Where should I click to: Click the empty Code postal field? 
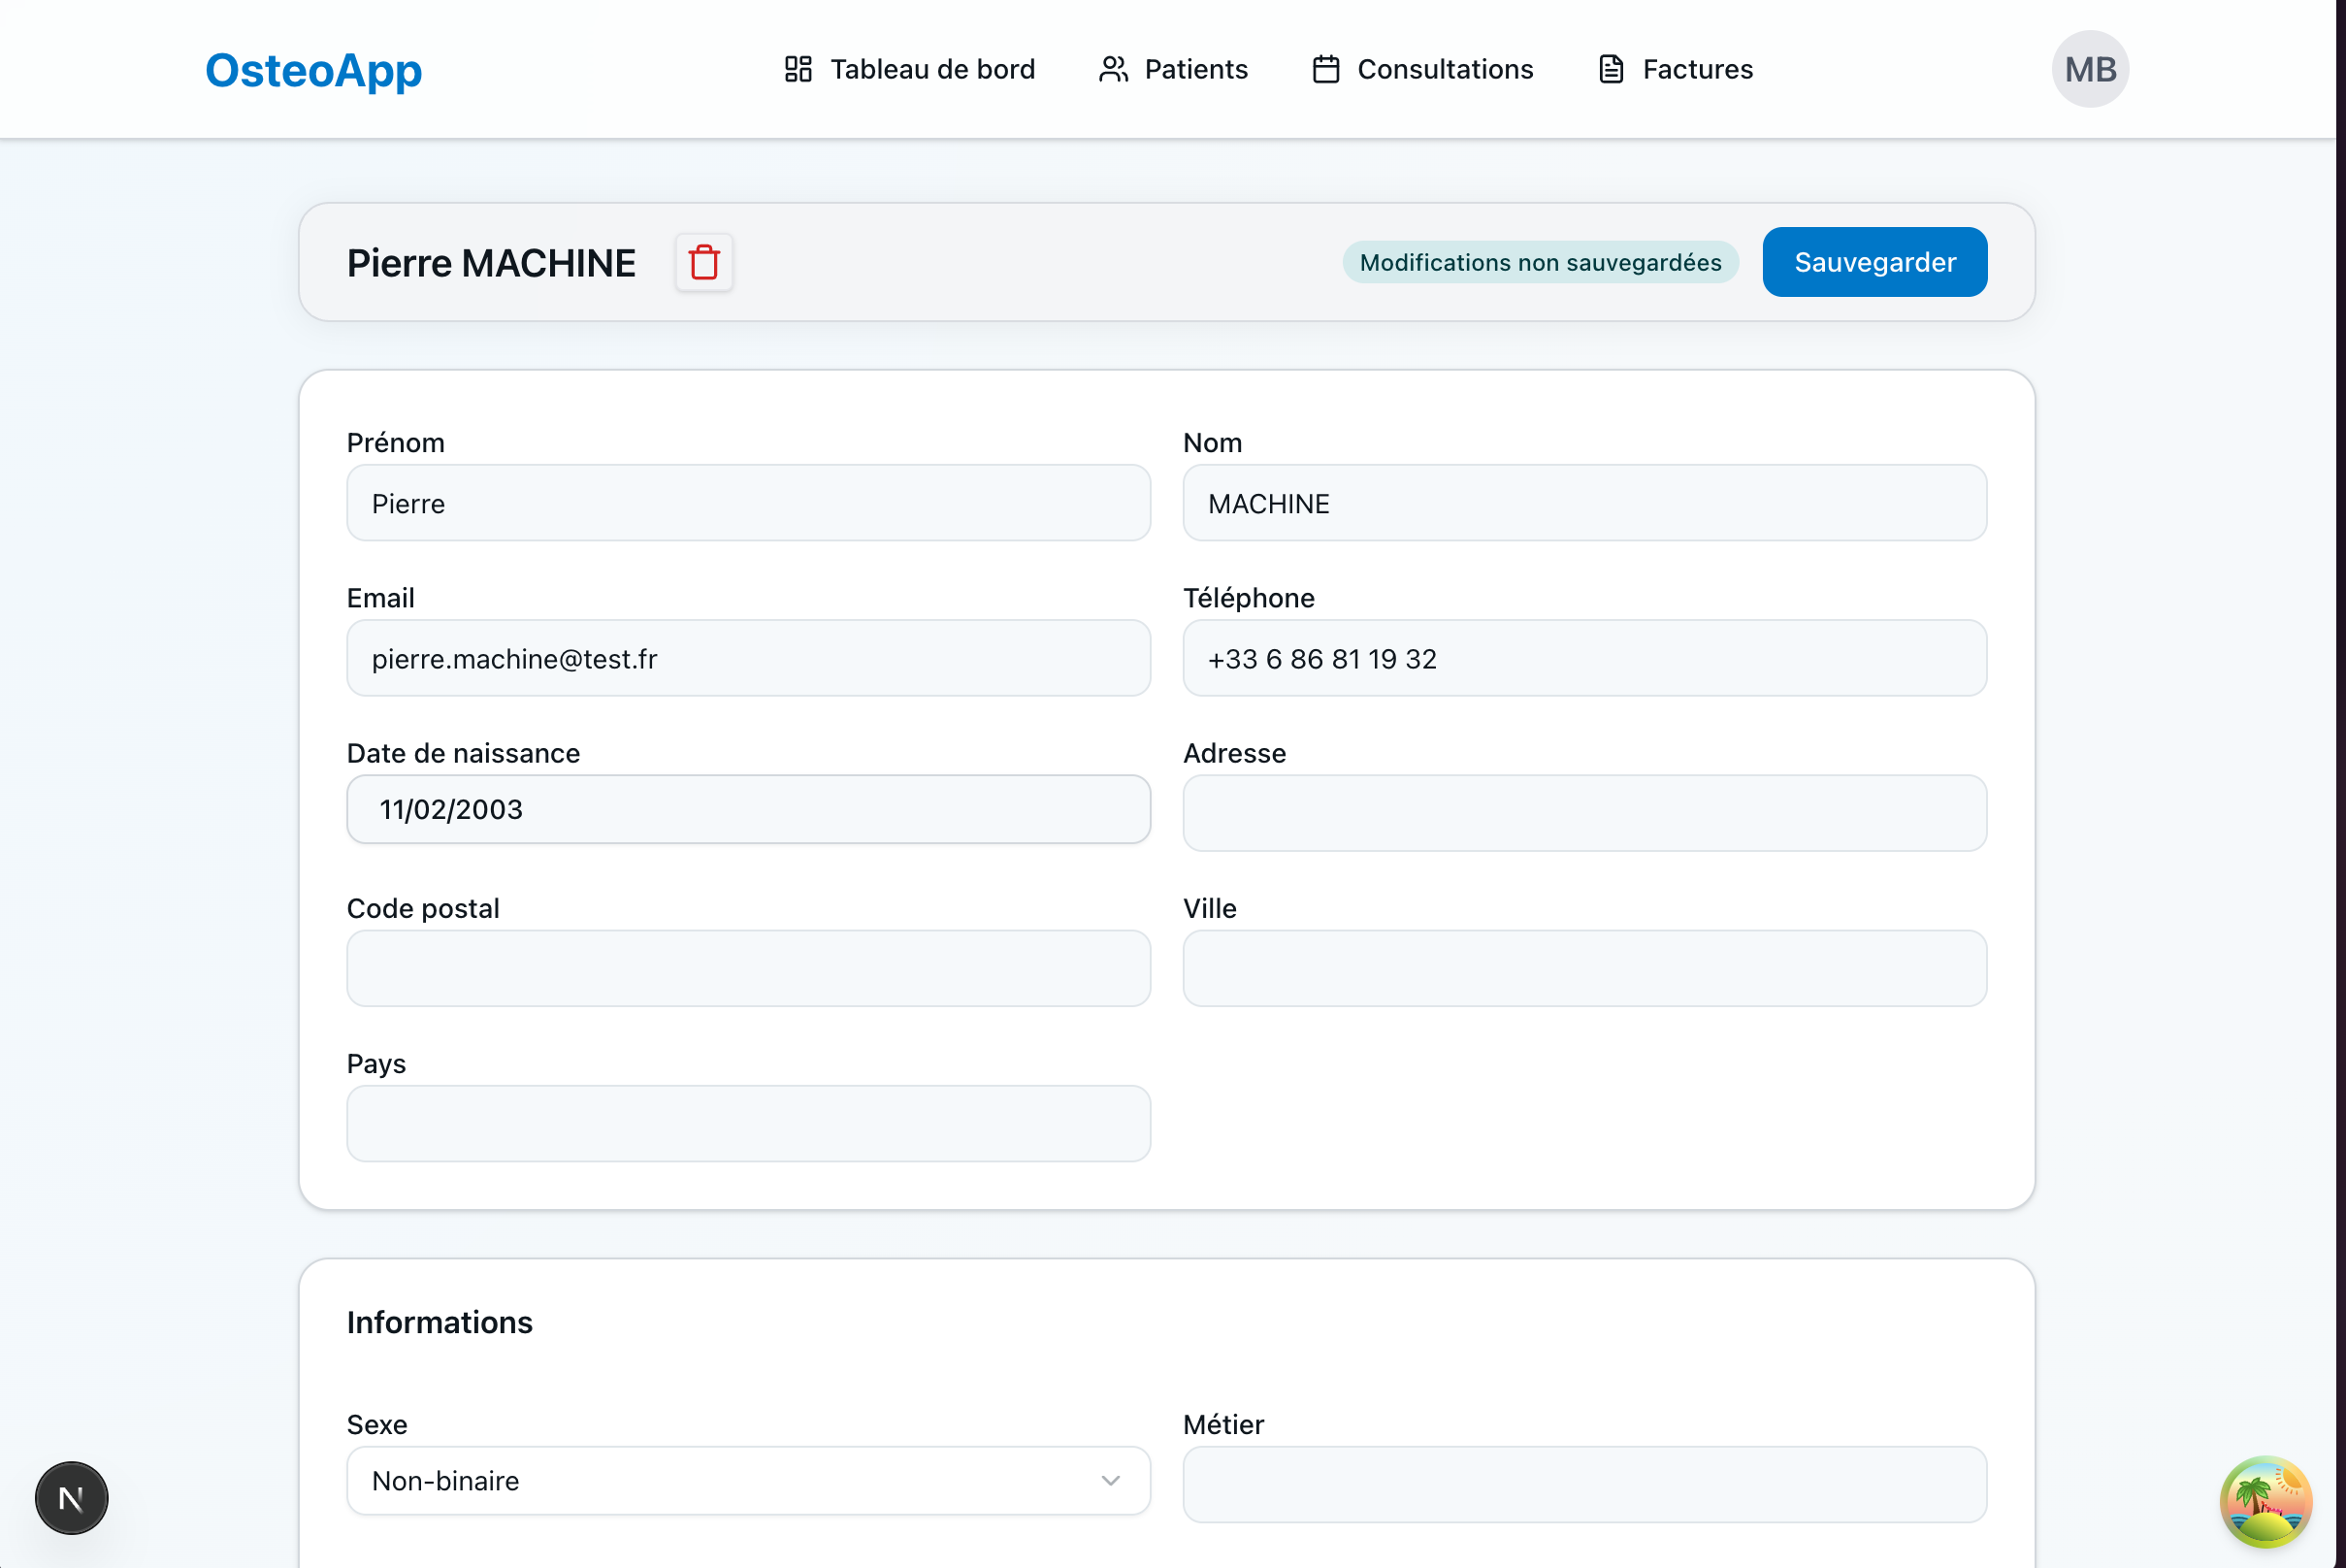click(747, 968)
